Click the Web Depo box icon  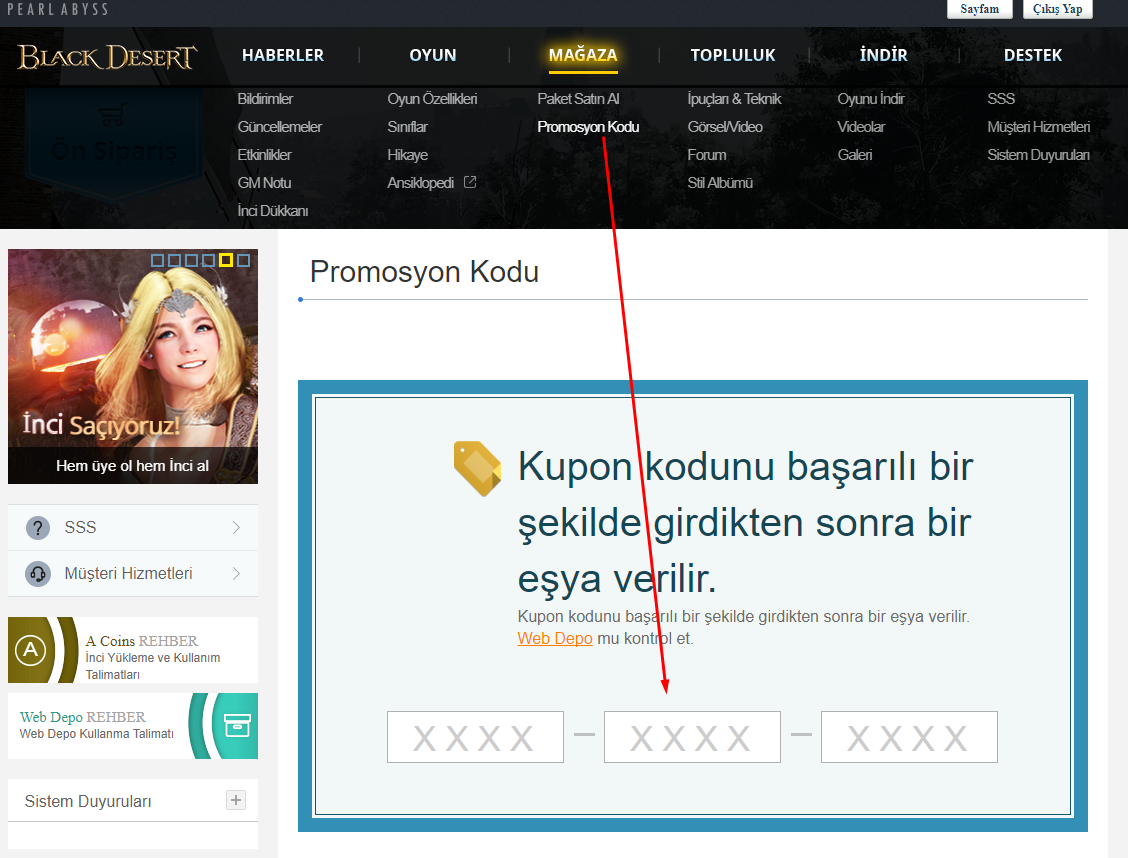237,726
